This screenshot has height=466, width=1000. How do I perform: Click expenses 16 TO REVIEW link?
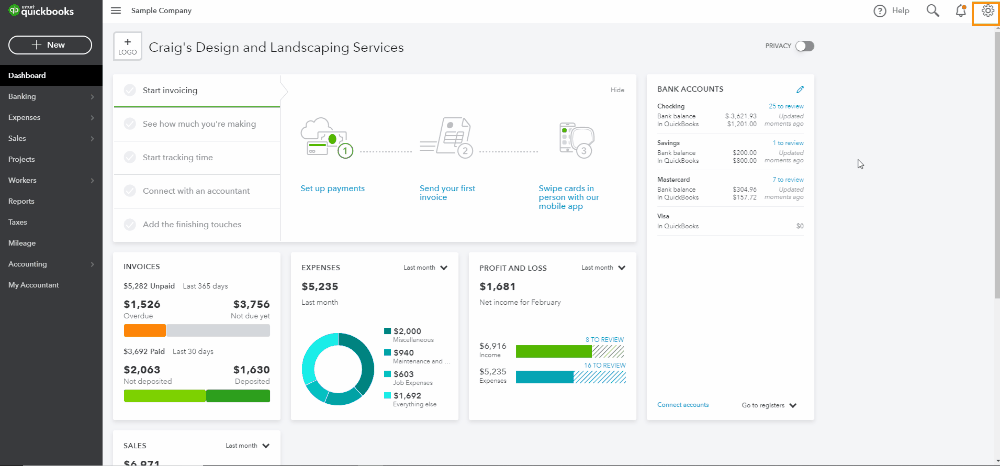605,365
